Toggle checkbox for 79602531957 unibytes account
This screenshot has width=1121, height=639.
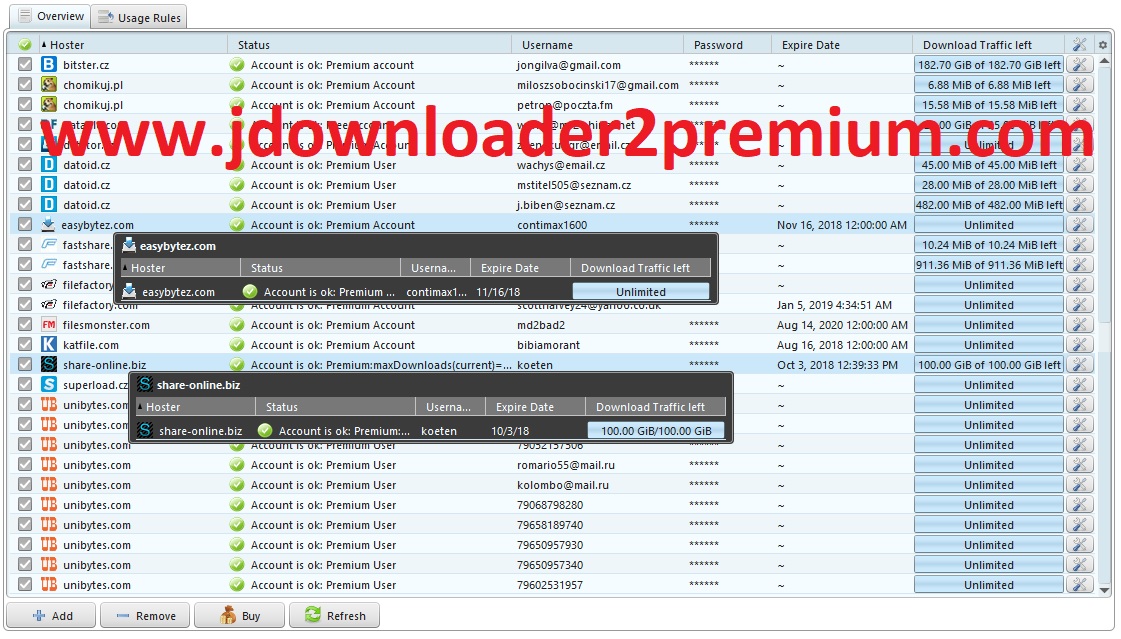[25, 585]
